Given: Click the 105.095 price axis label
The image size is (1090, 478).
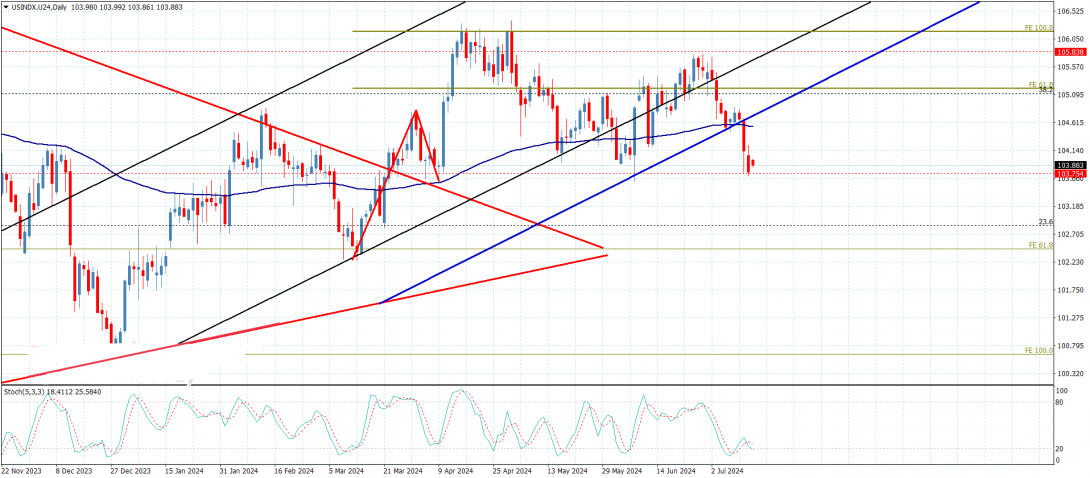Looking at the screenshot, I should tap(1071, 95).
